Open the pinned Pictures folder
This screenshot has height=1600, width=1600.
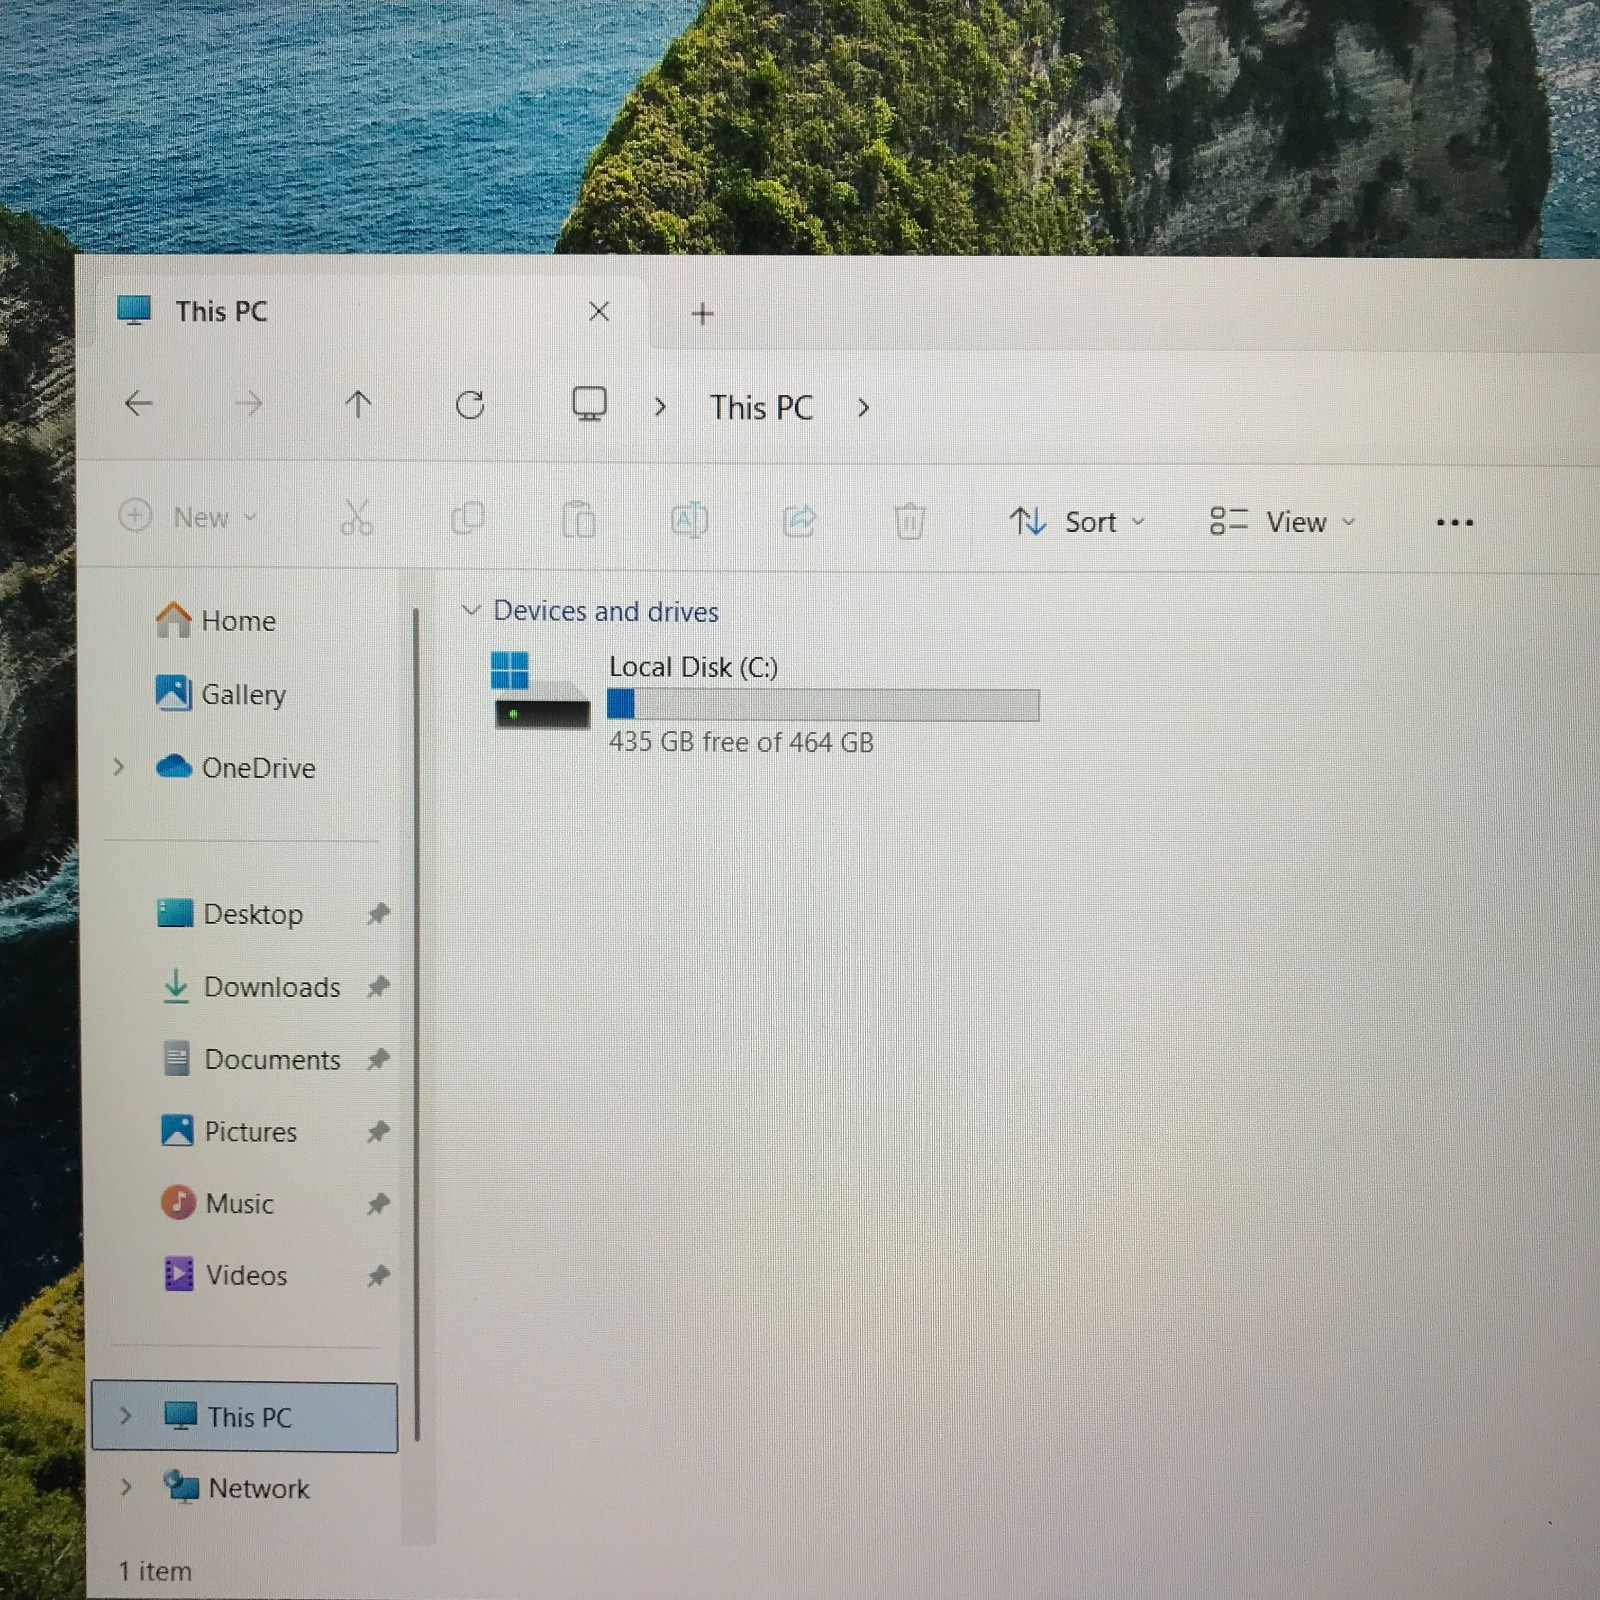pos(229,1131)
